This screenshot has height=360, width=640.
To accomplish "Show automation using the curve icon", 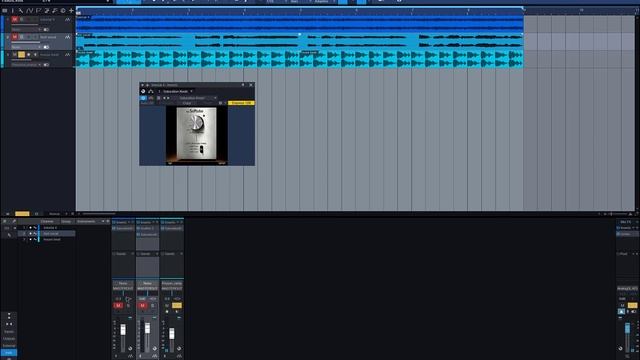I will click(x=29, y=11).
